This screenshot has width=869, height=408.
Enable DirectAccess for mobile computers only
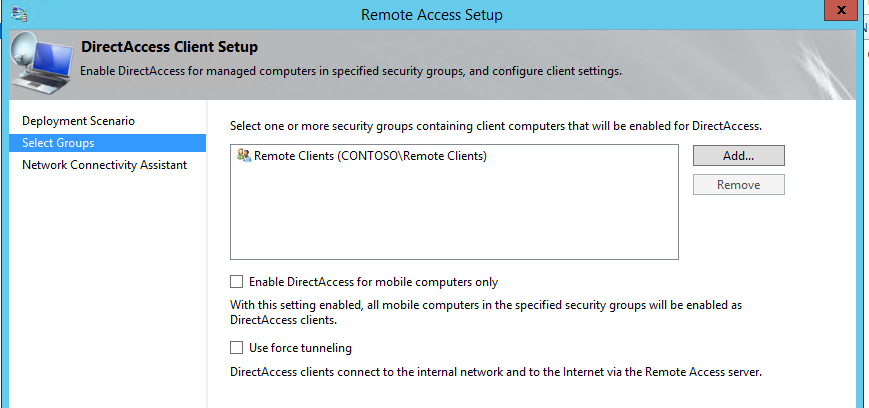tap(237, 282)
